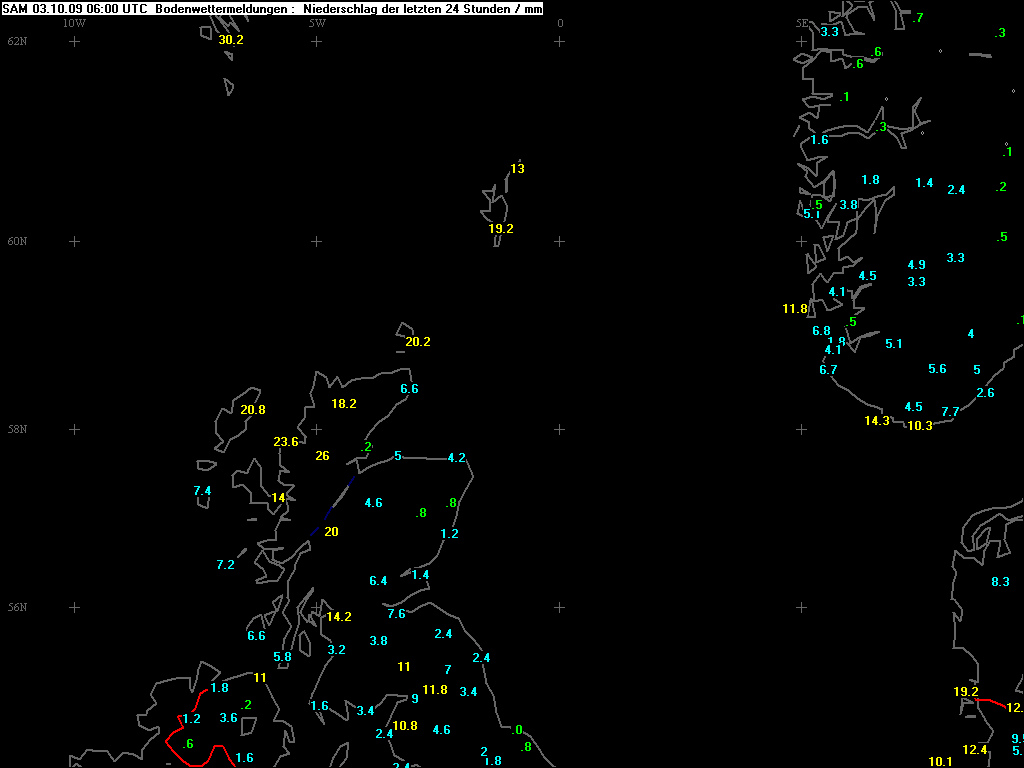This screenshot has height=768, width=1024.
Task: Pick the cyan 8.3 reading
Action: (1000, 582)
